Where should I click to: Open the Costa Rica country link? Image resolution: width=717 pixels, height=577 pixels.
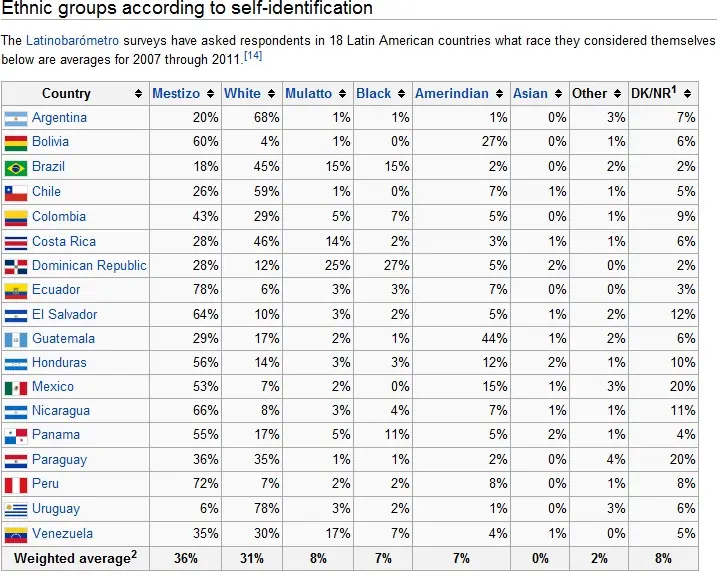63,241
